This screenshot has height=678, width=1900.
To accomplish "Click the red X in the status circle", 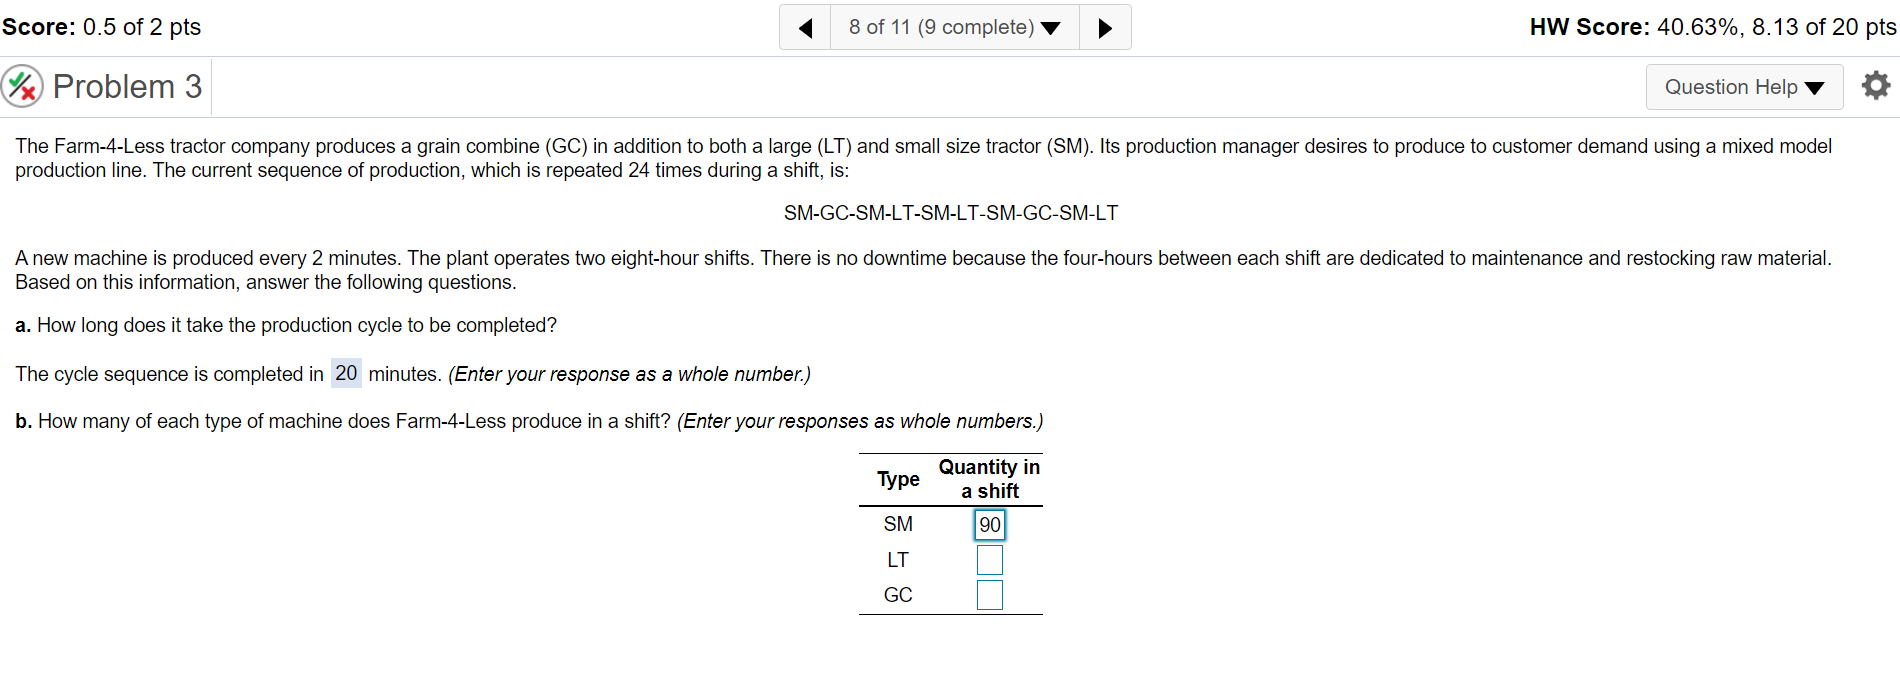I will click(x=29, y=93).
